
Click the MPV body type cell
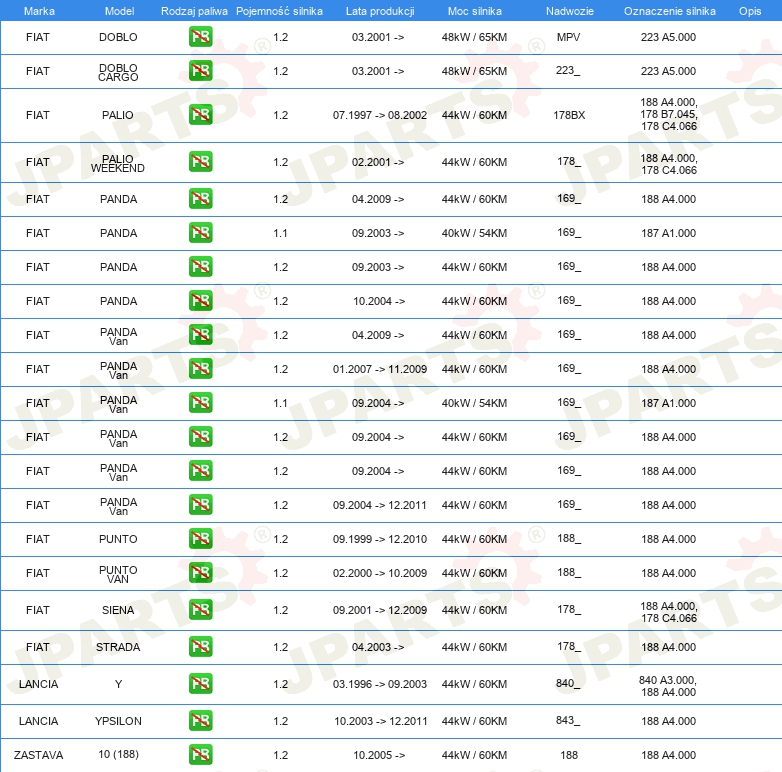coord(569,37)
